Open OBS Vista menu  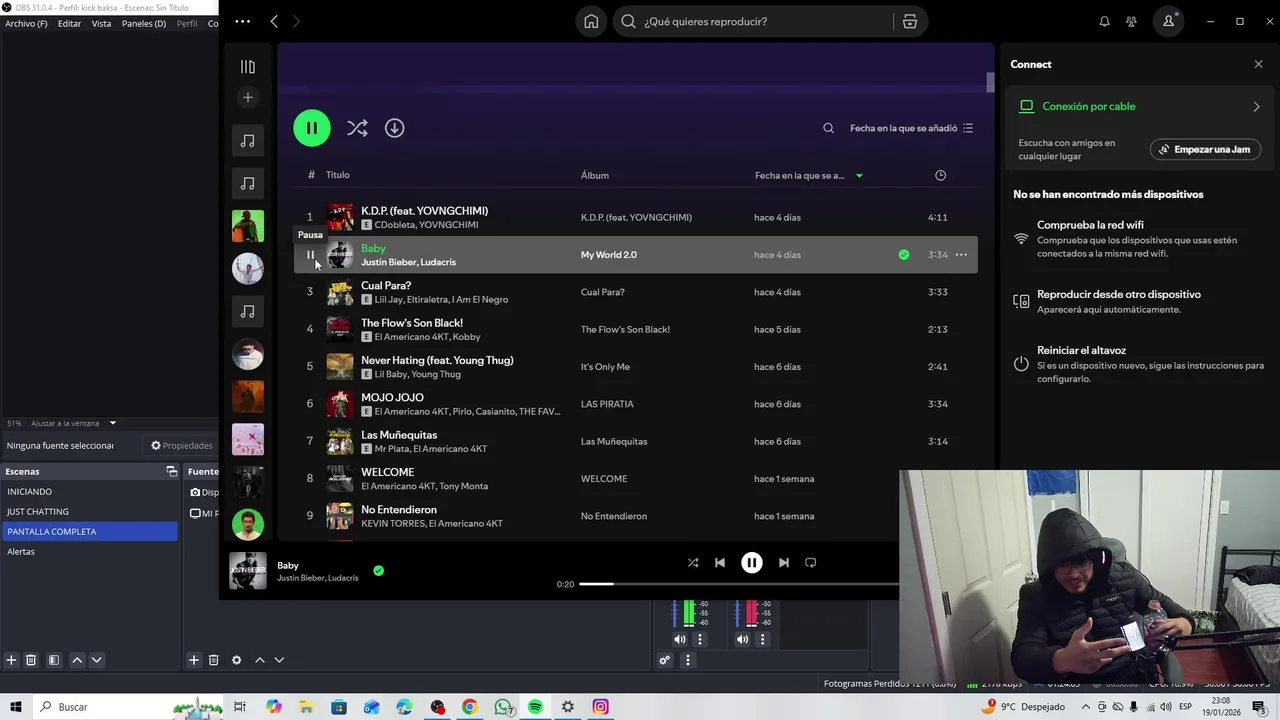tap(101, 23)
